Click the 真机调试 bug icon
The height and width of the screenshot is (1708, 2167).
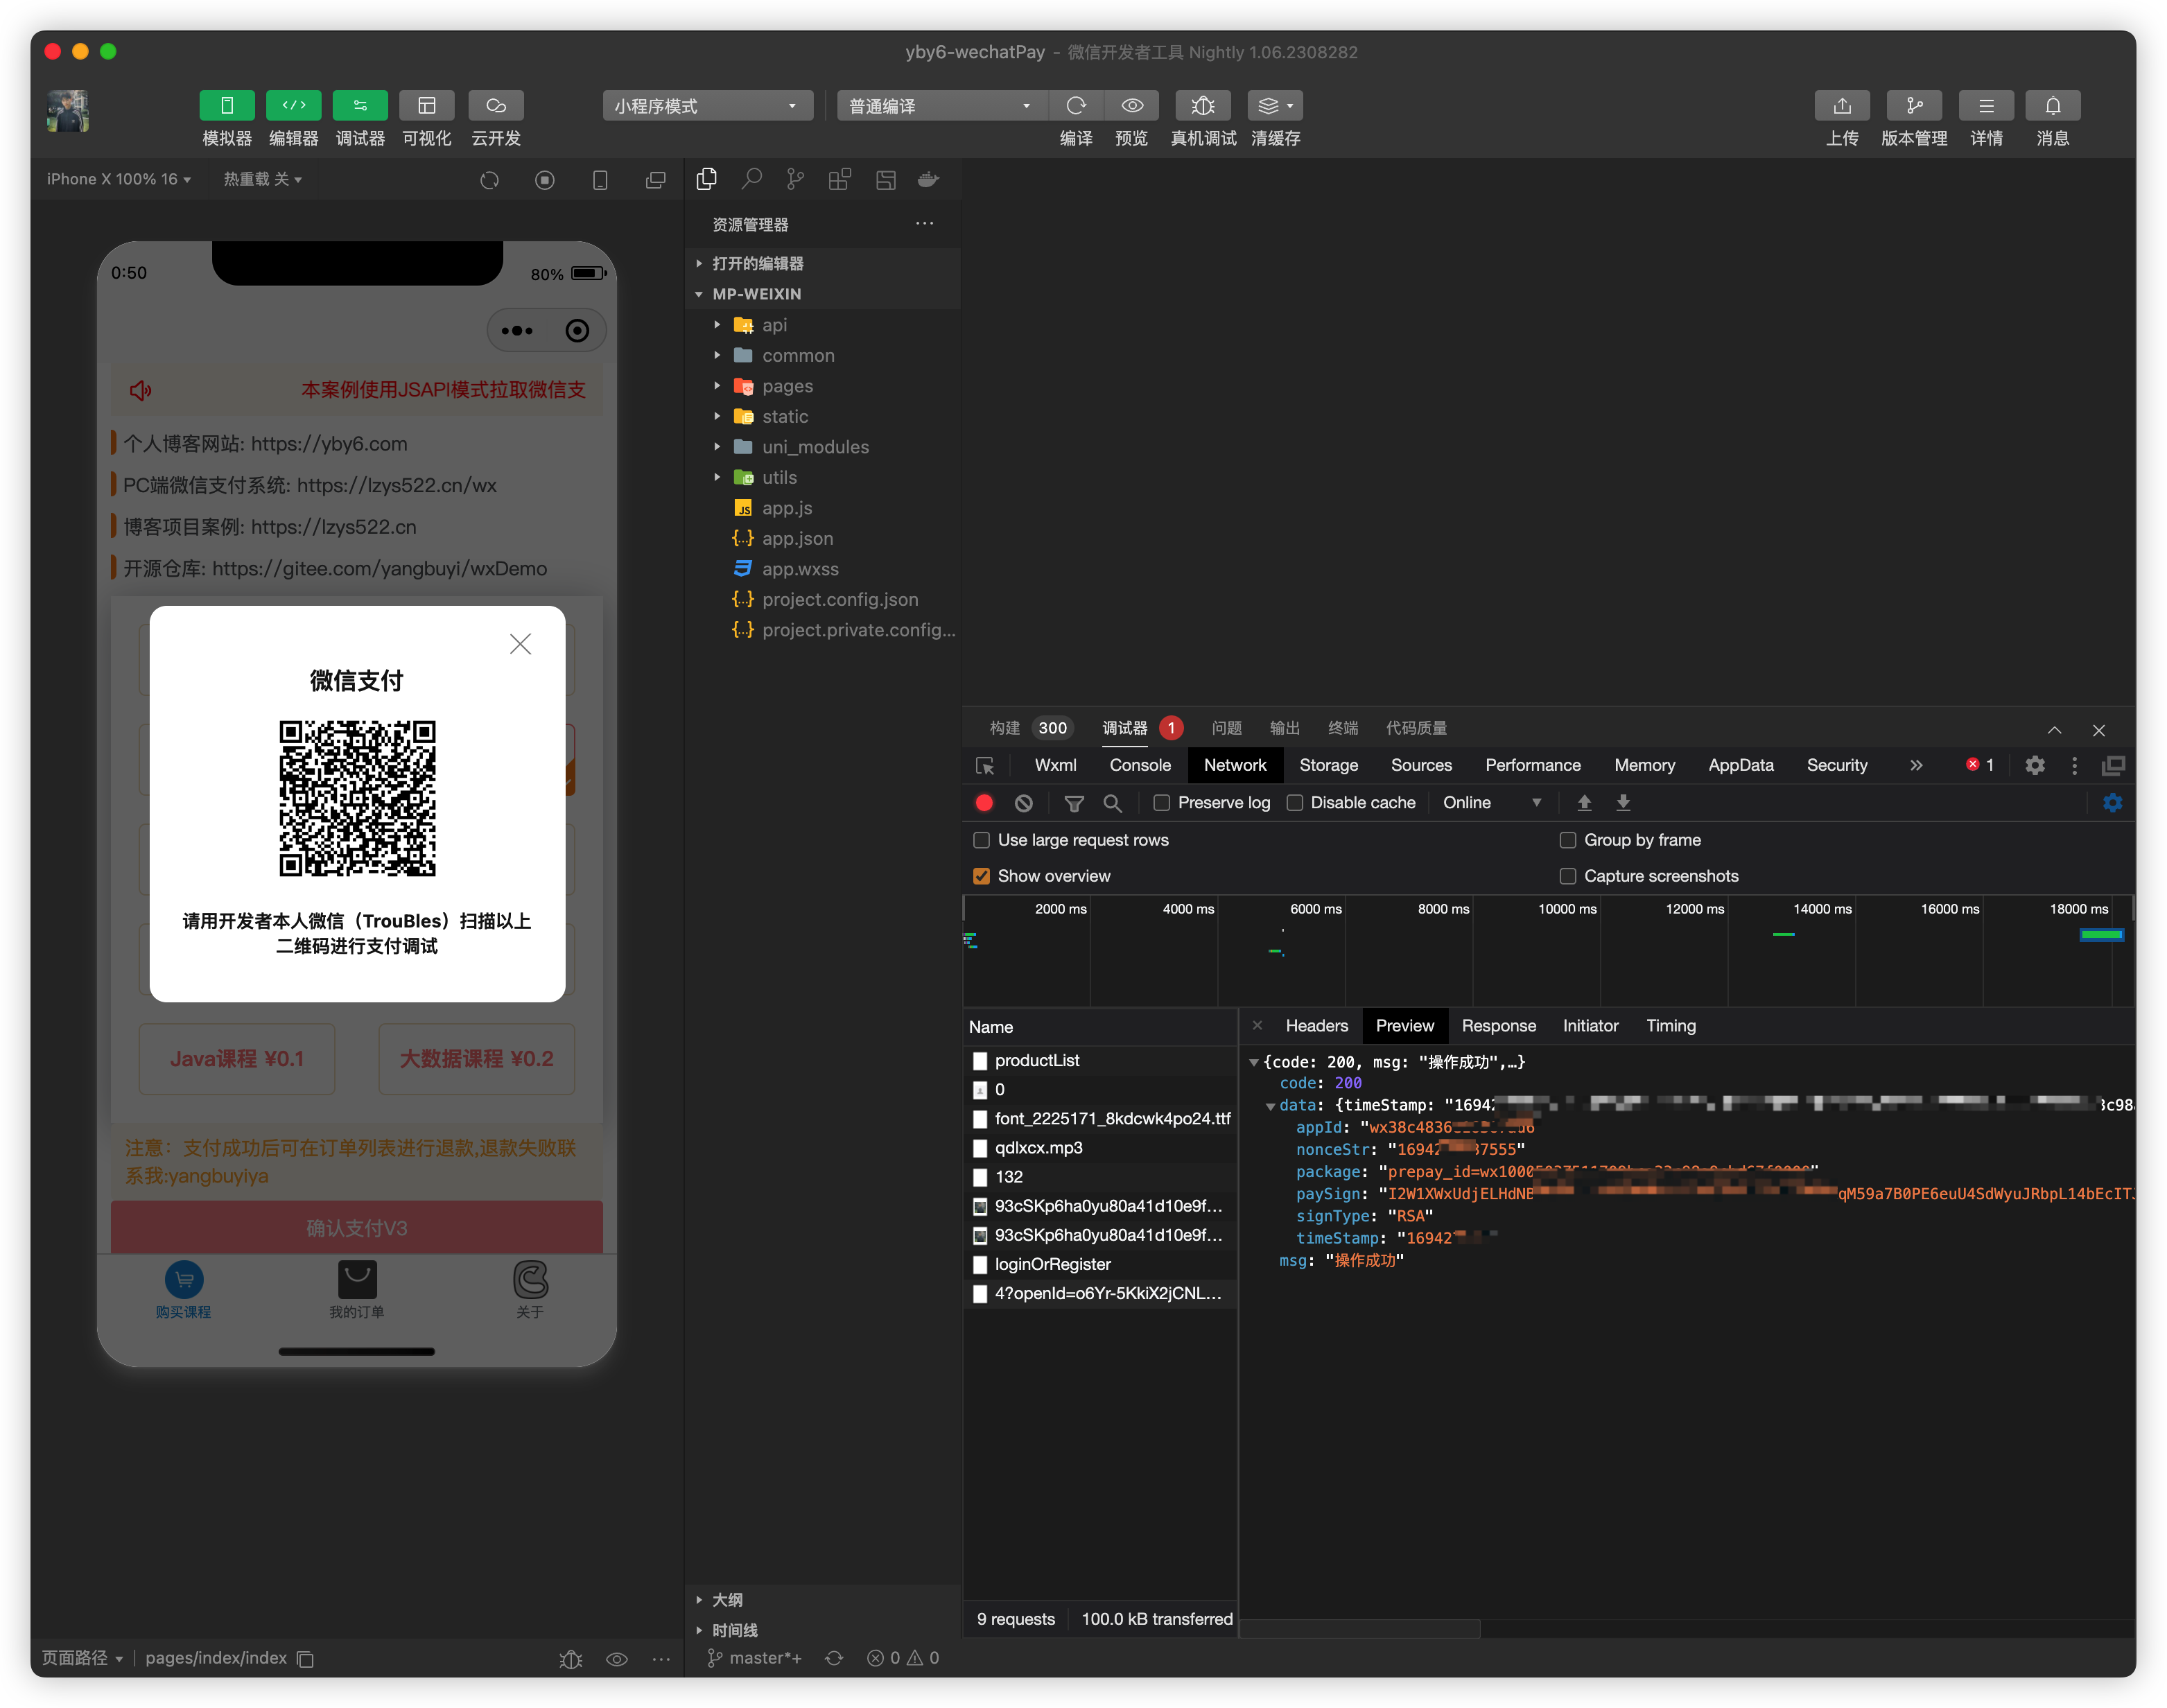[1203, 106]
